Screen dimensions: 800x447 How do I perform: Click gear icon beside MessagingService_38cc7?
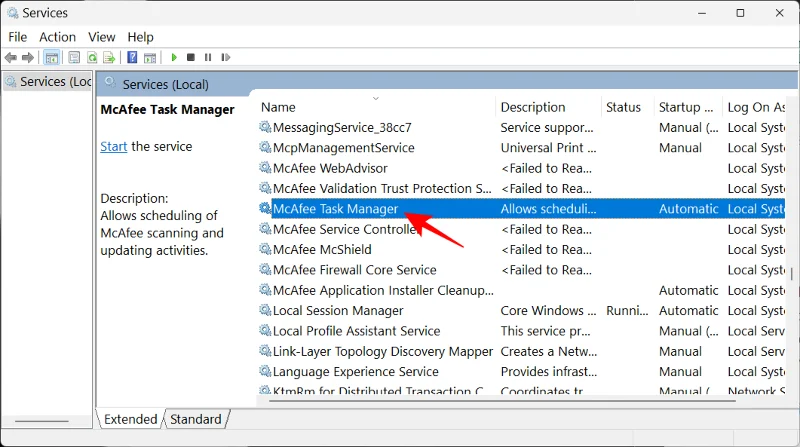(x=265, y=127)
